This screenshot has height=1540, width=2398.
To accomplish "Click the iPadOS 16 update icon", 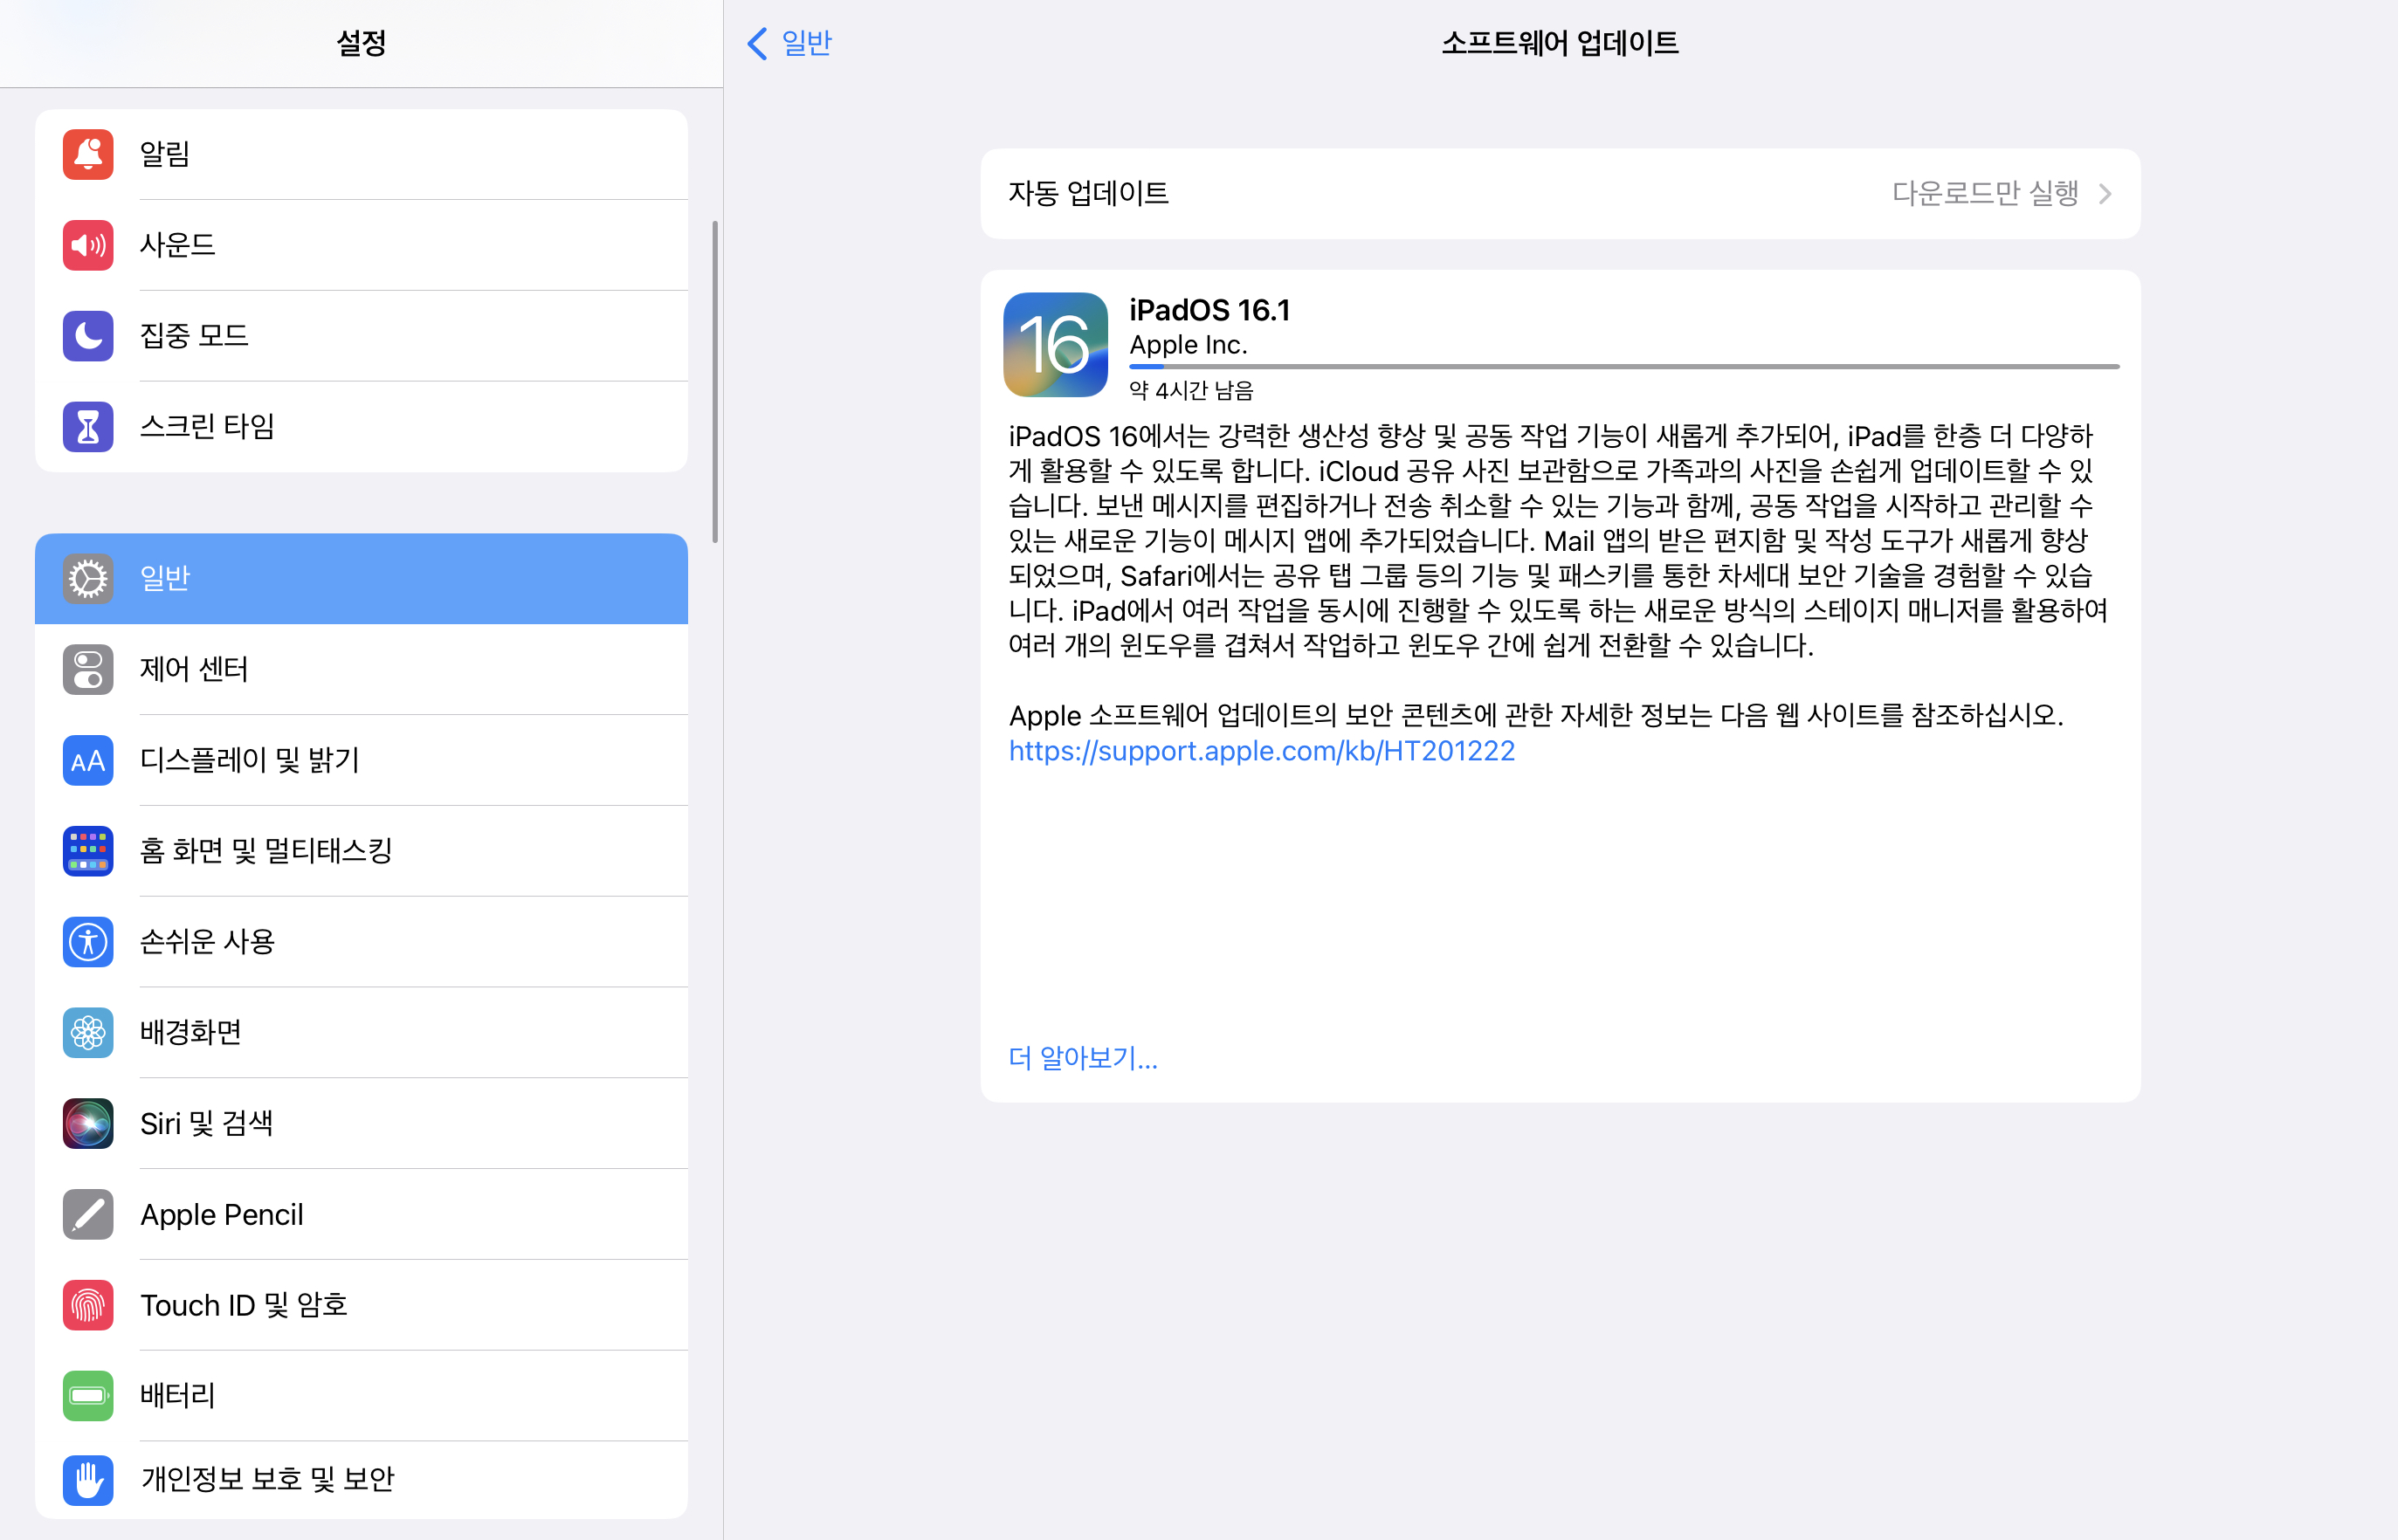I will click(x=1055, y=345).
